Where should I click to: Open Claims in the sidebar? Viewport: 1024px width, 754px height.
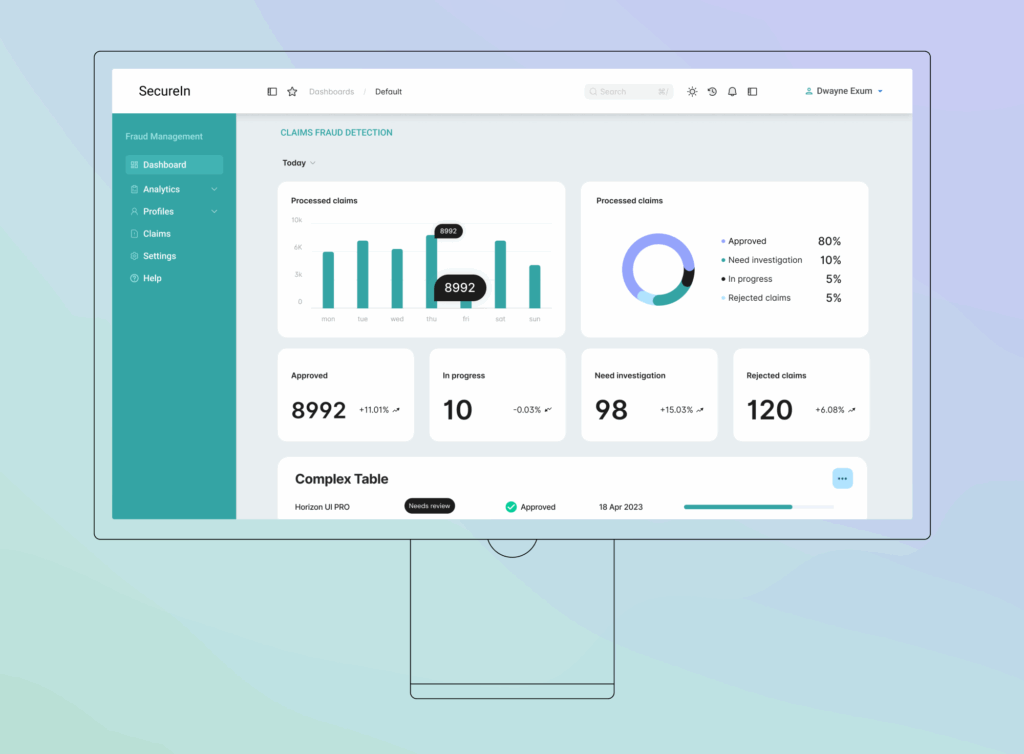point(156,234)
